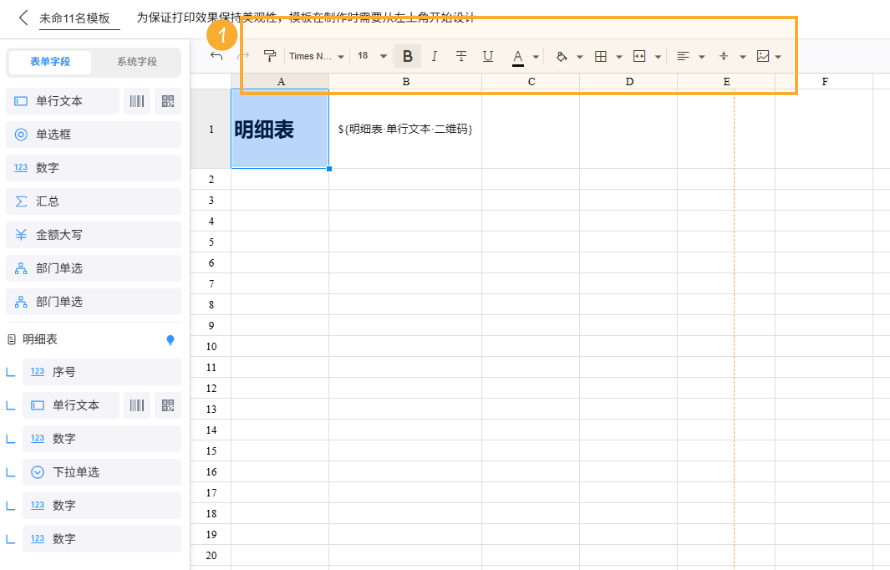Click the cell borders icon

click(601, 56)
